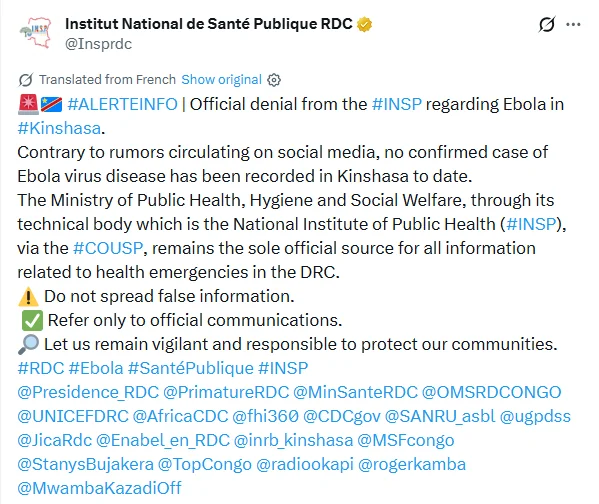Click the gold verified badge
This screenshot has height=504, width=599.
click(364, 24)
